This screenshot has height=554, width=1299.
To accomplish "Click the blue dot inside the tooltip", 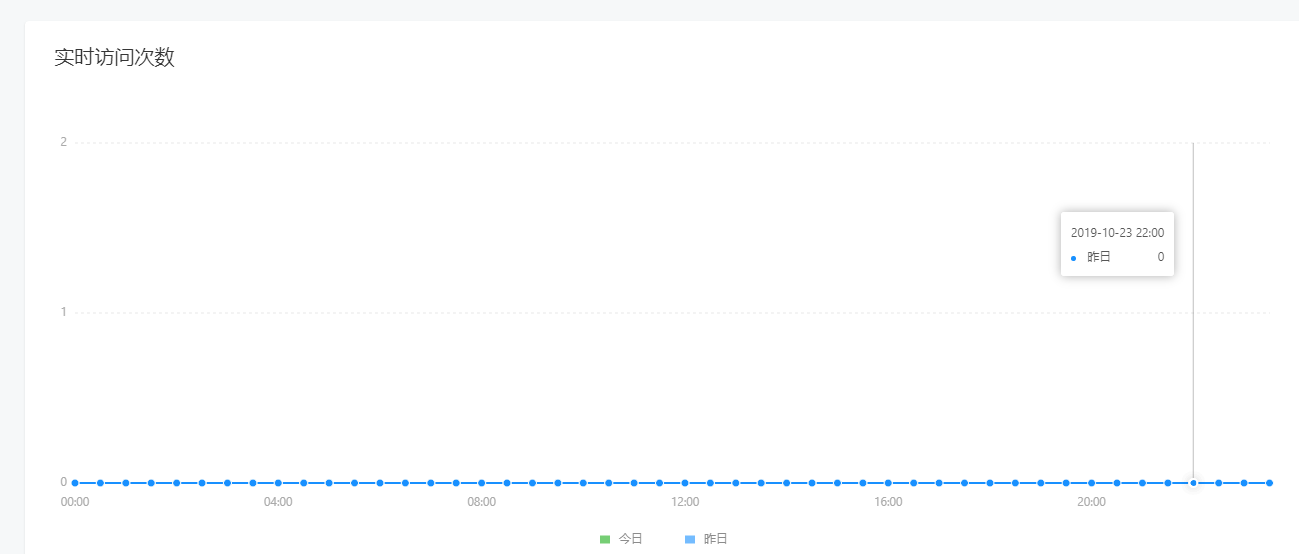I will tap(1074, 258).
